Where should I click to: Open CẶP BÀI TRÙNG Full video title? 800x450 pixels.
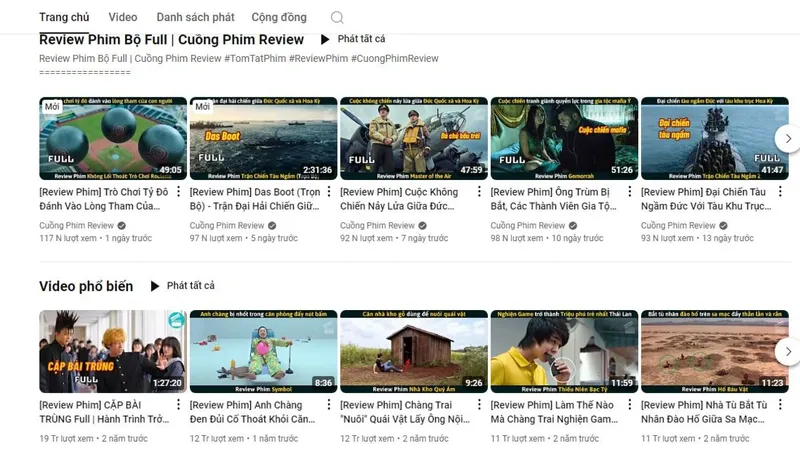point(104,412)
